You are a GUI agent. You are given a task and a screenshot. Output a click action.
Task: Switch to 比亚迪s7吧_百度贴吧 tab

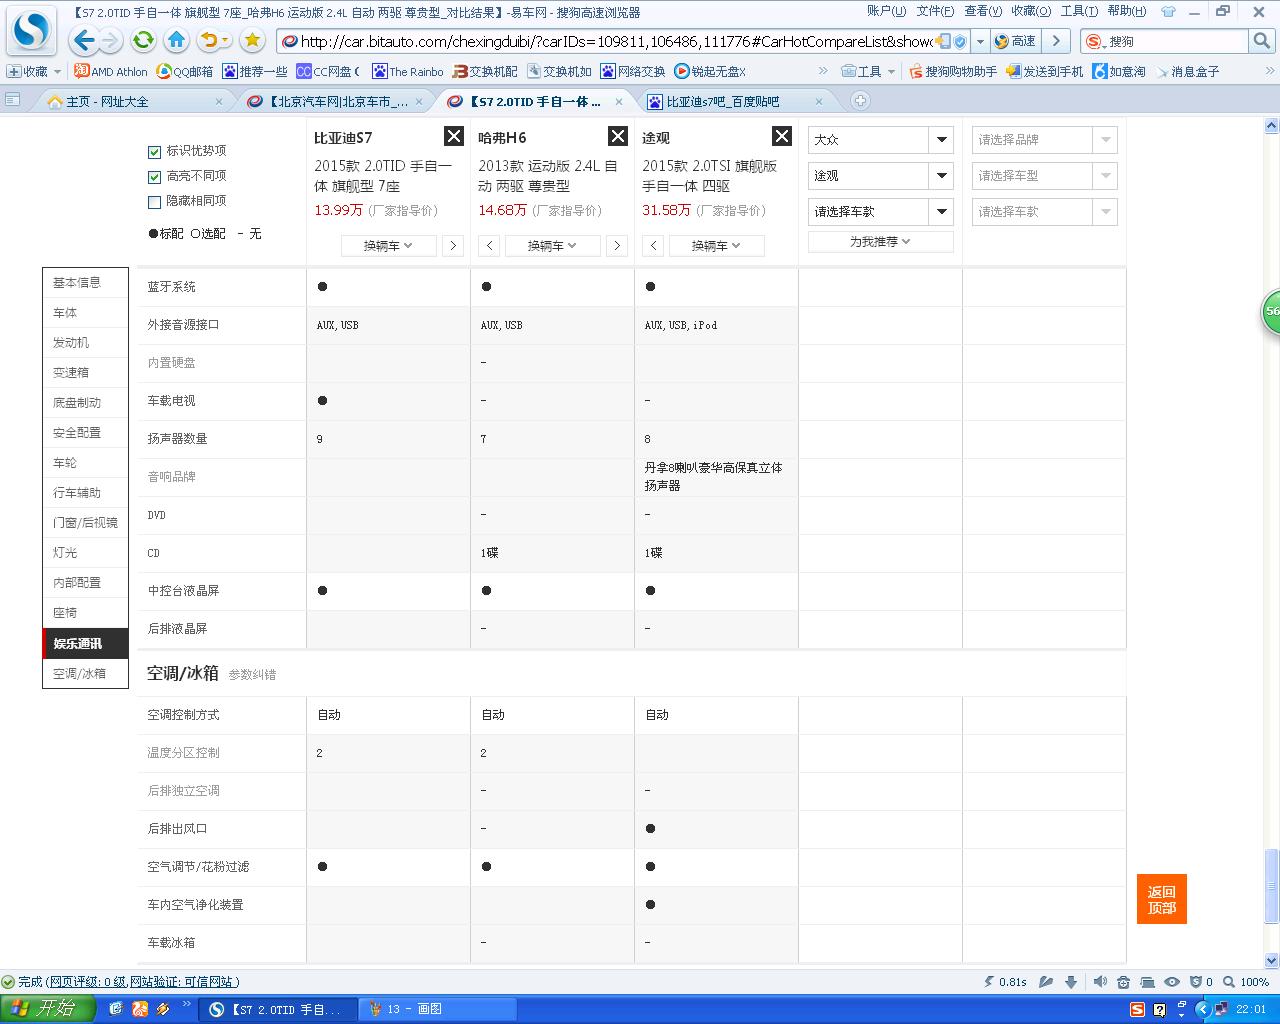tap(734, 102)
